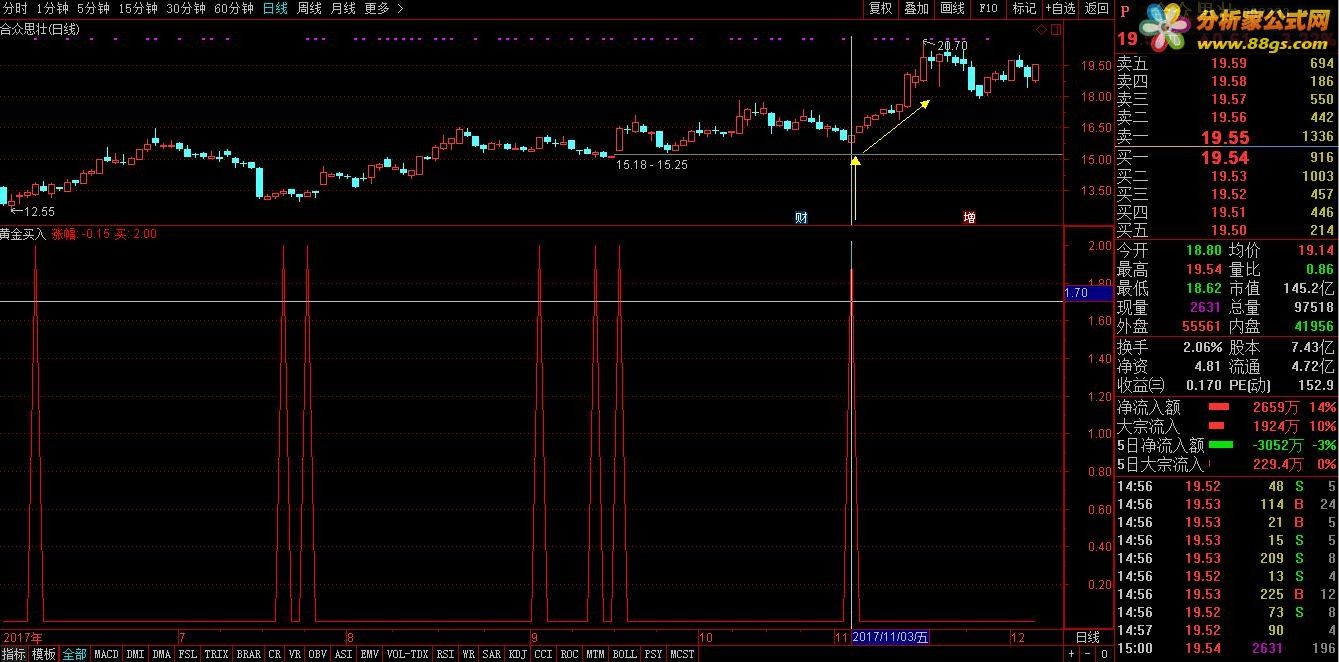Click the 模板 templates tab
Viewport: 1339px width, 662px height.
44,654
